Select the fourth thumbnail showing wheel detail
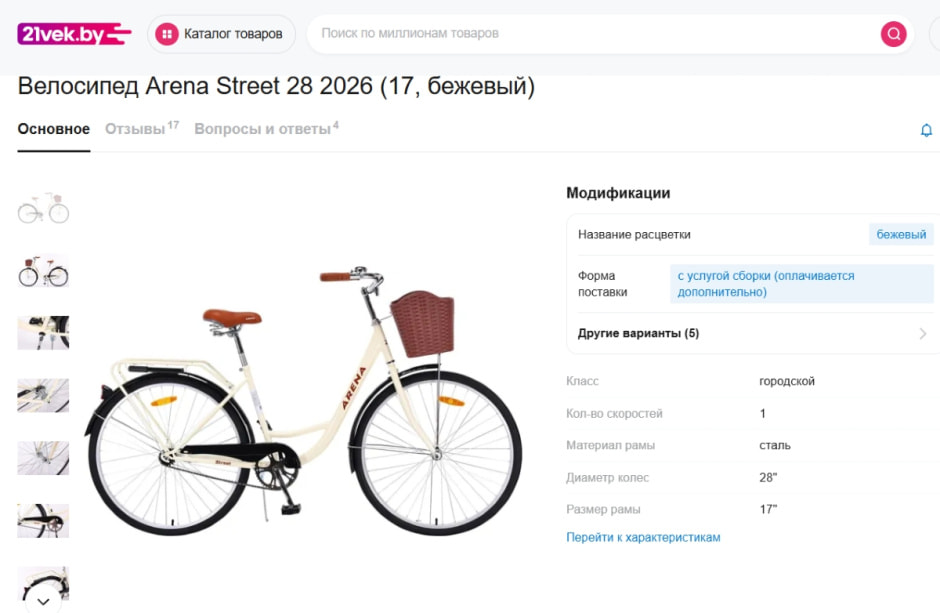Image resolution: width=940 pixels, height=613 pixels. click(x=43, y=395)
